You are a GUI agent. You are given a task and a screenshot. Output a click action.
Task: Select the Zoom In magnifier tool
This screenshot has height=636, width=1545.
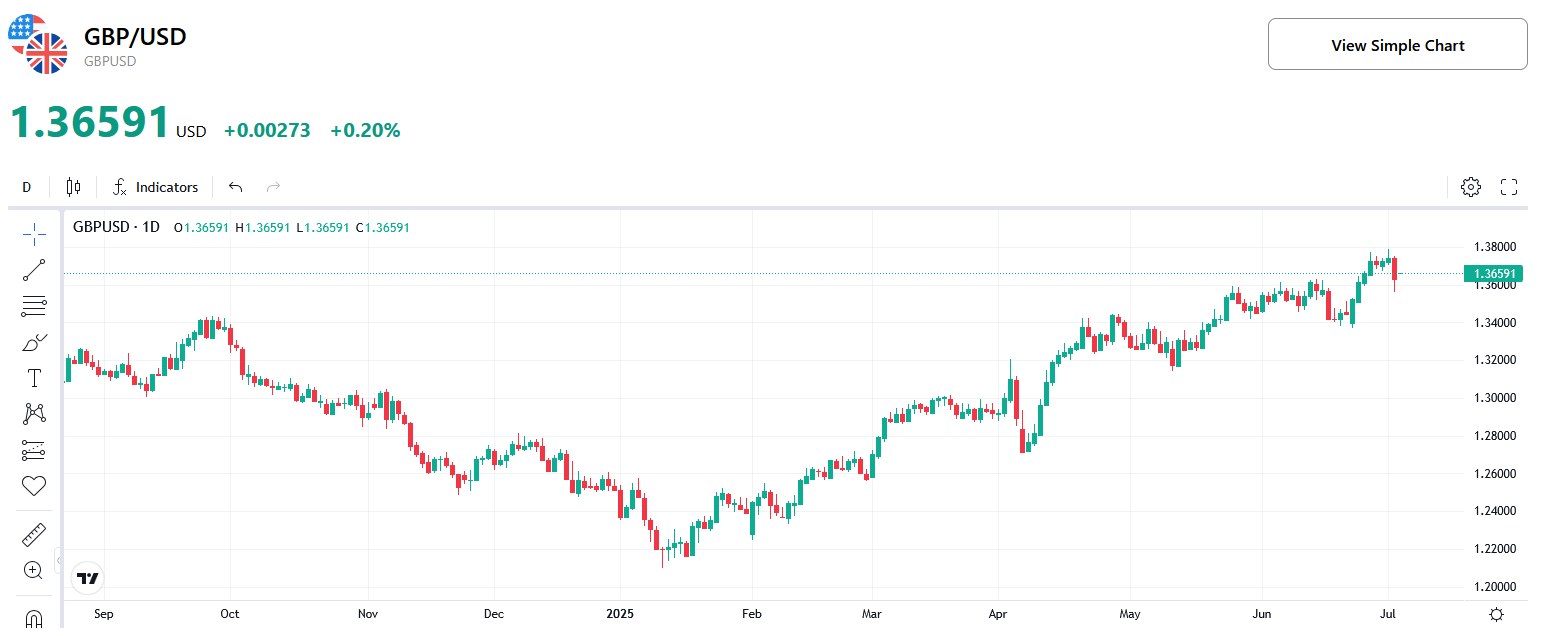pos(33,569)
